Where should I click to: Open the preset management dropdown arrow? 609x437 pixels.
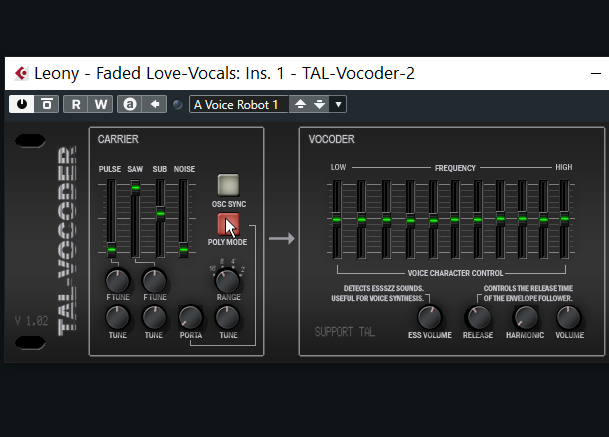click(338, 104)
